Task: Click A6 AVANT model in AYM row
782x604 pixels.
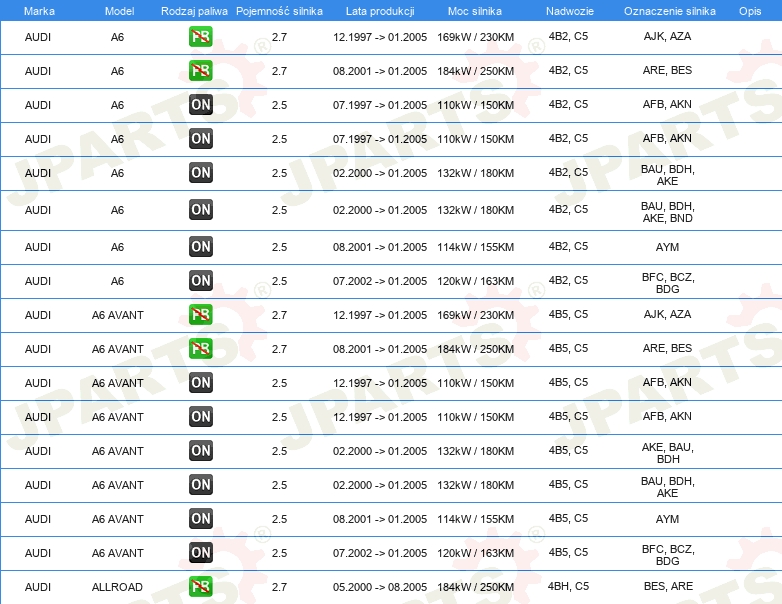Action: tap(118, 519)
